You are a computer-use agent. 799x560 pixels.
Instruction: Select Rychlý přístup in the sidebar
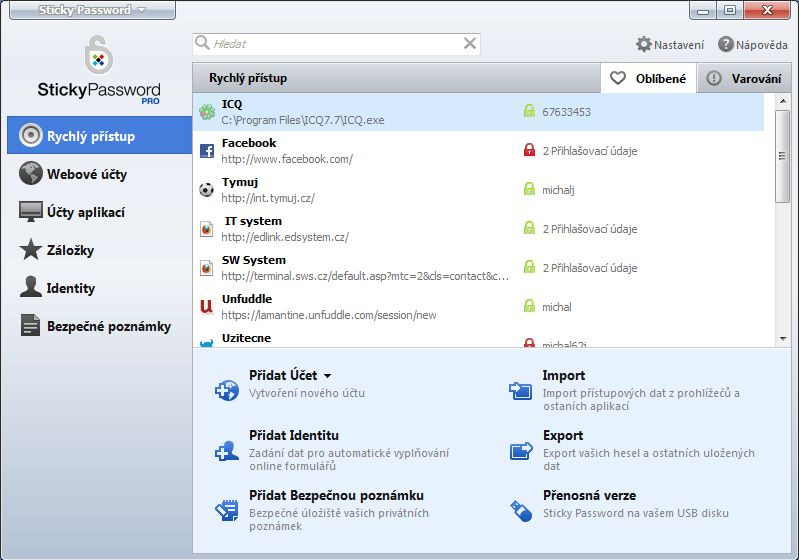[x=99, y=136]
